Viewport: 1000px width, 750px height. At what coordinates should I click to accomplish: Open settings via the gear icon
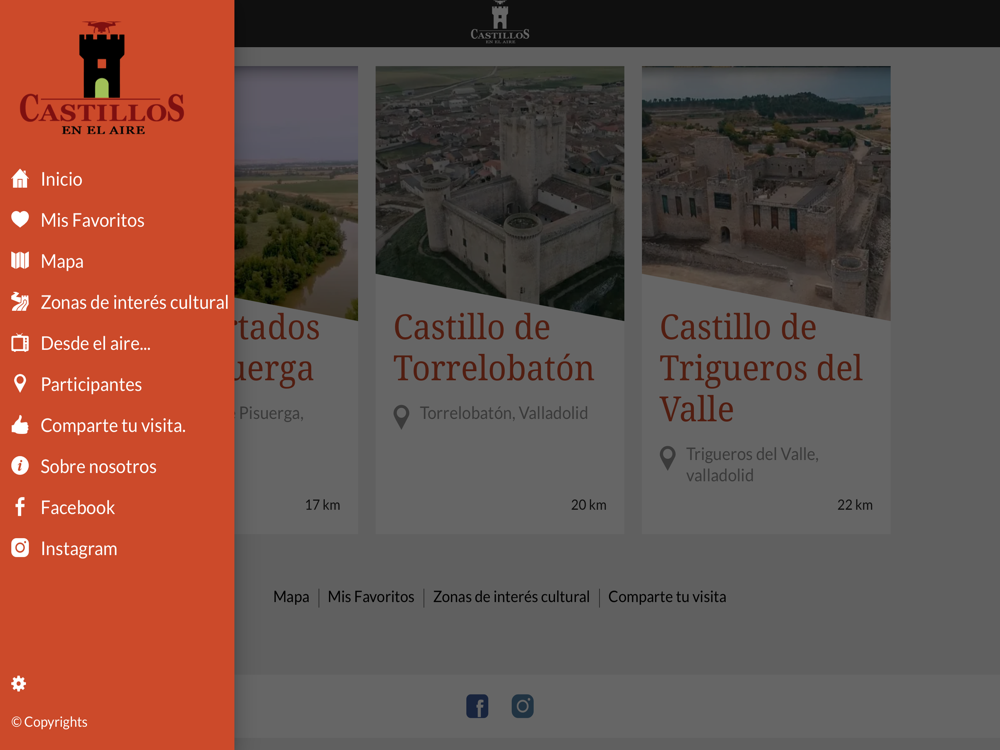coord(18,684)
